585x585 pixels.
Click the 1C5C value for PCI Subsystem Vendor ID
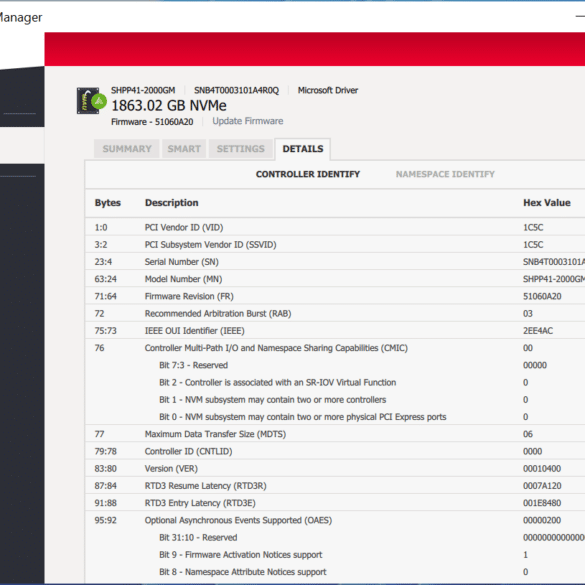(x=533, y=244)
